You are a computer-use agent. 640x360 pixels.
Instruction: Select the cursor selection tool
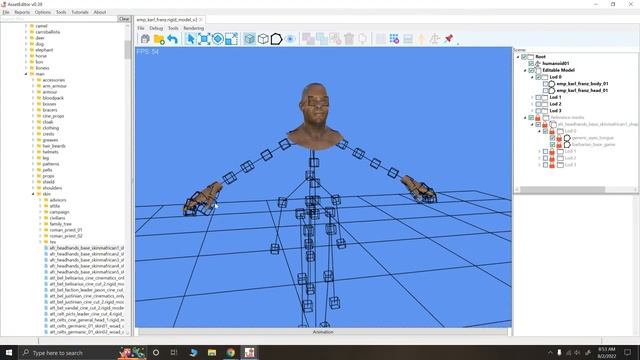coord(190,39)
